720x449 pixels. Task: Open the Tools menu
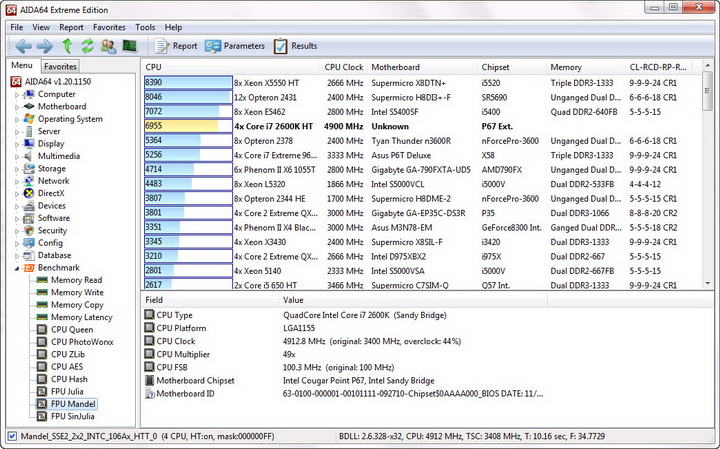tap(145, 28)
